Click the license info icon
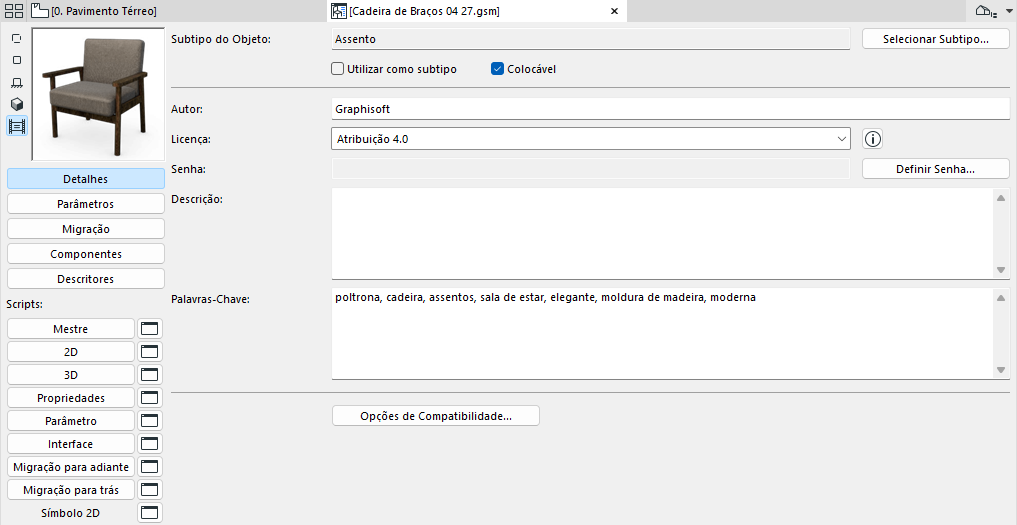This screenshot has width=1017, height=525. click(873, 139)
